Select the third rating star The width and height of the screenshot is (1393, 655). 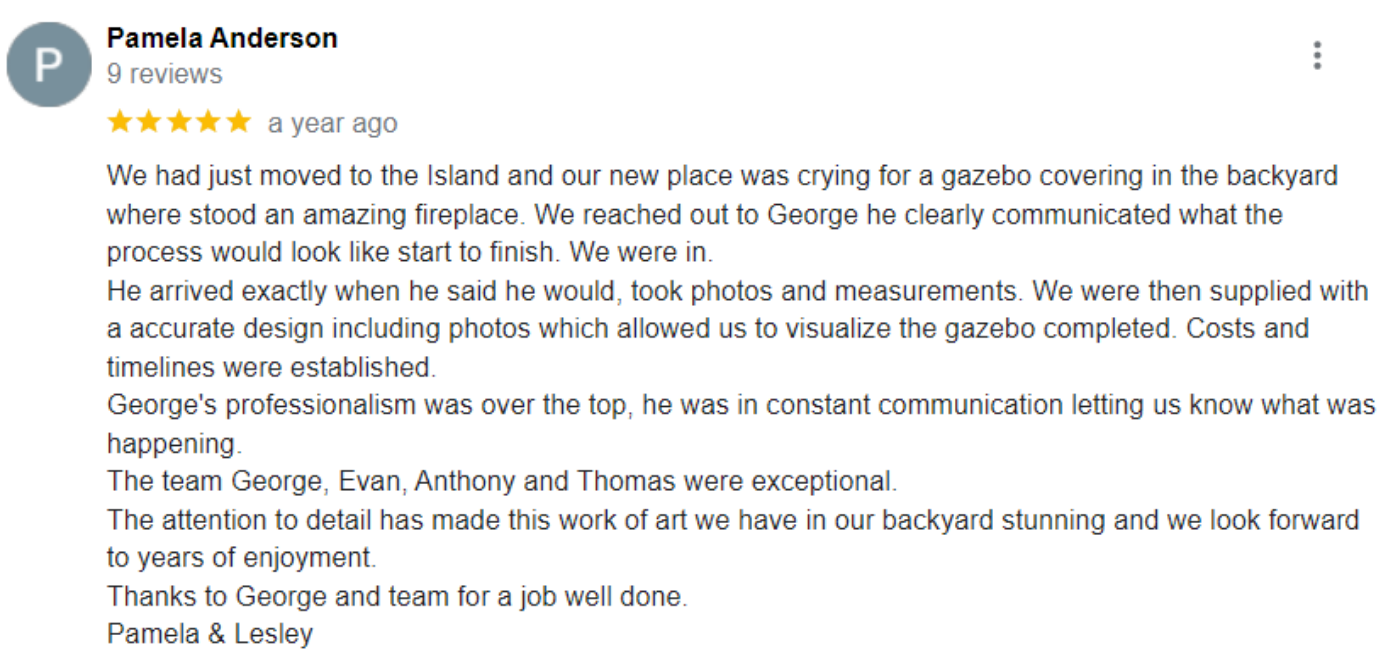[x=179, y=122]
